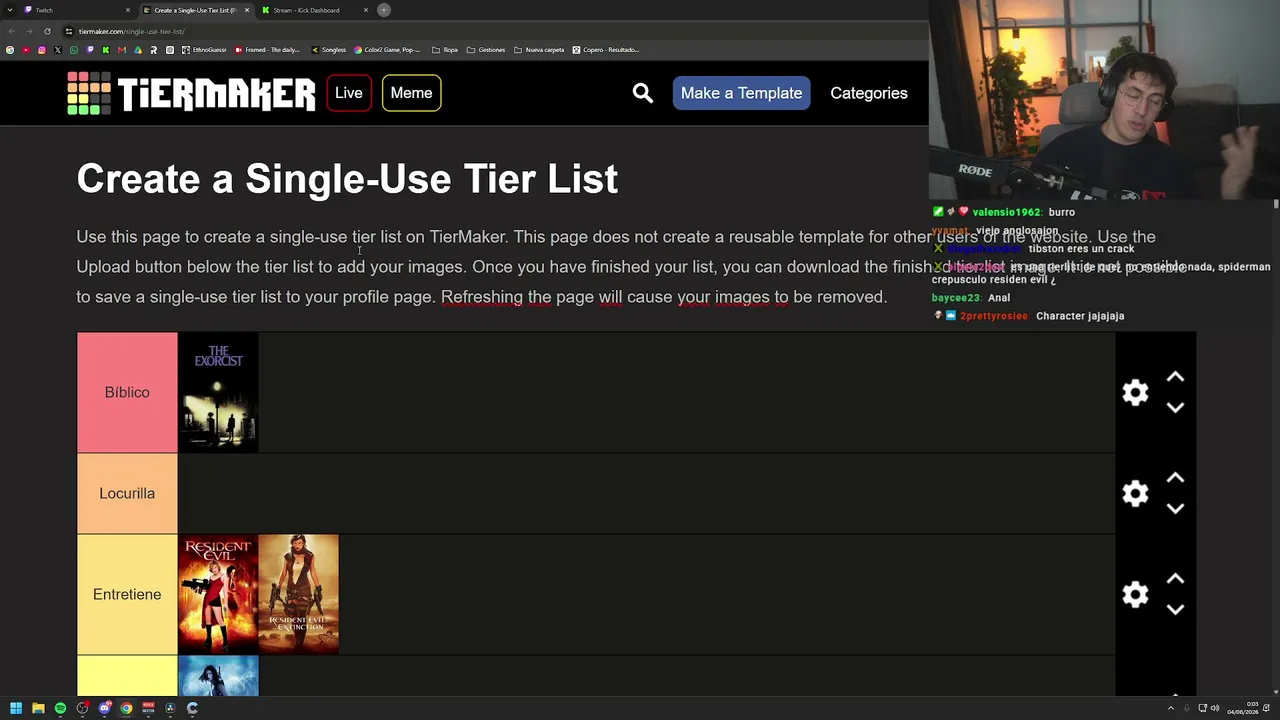The image size is (1280, 720).
Task: Move Bíblico tier up with arrow
Action: tap(1175, 377)
